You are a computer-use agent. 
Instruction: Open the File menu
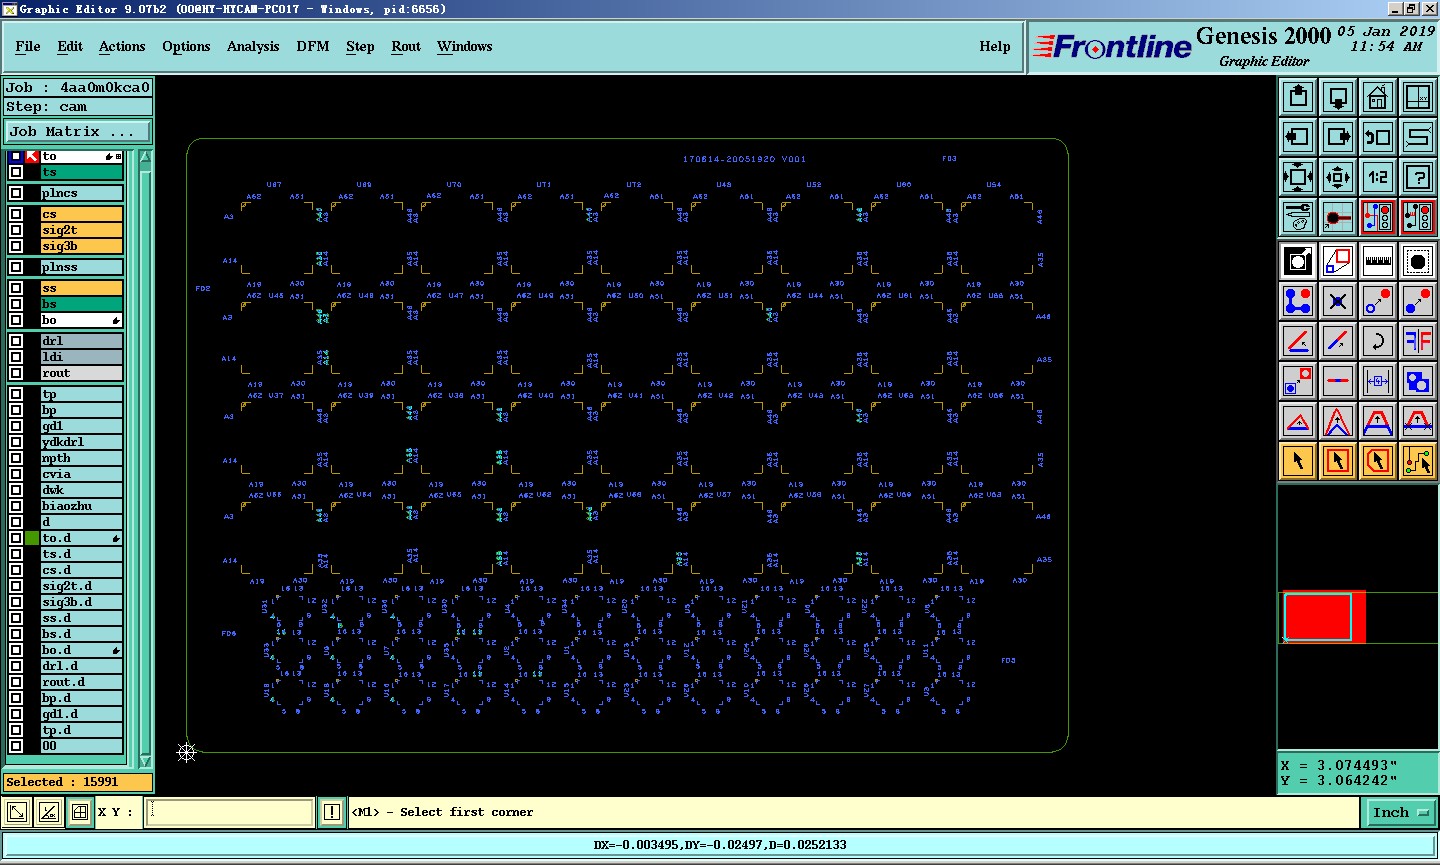(x=28, y=46)
